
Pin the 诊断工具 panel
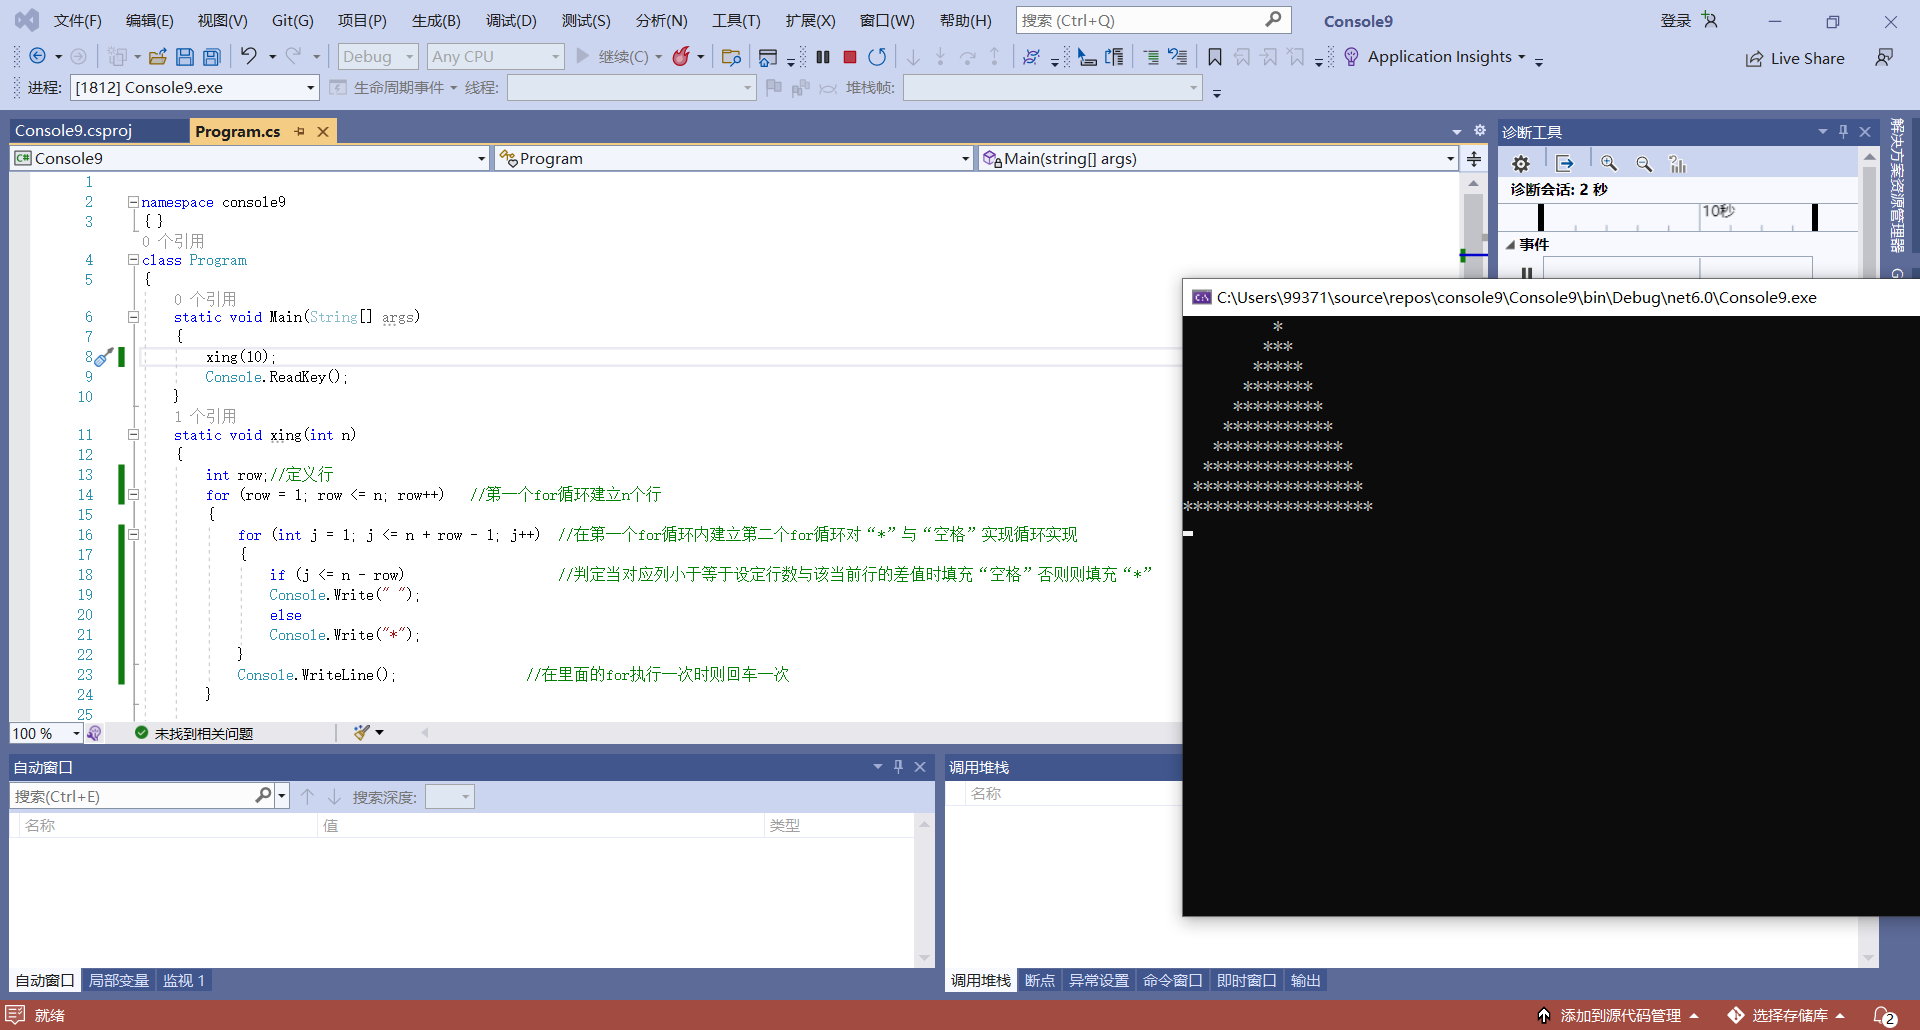coord(1843,131)
